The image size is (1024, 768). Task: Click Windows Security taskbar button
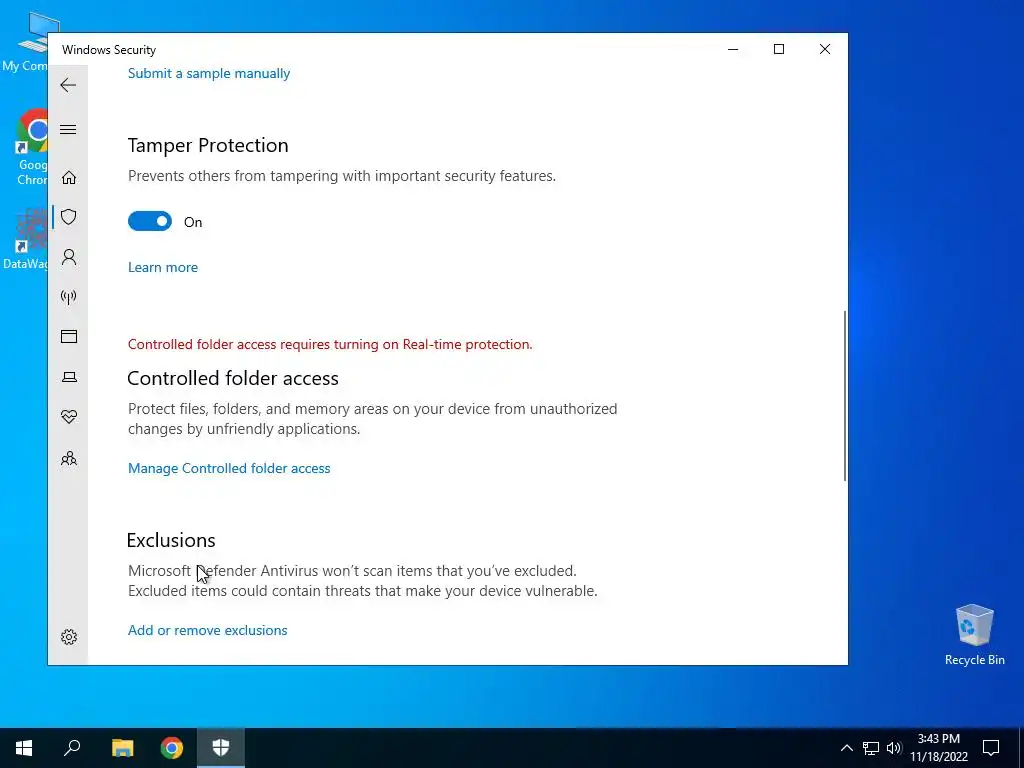click(221, 748)
